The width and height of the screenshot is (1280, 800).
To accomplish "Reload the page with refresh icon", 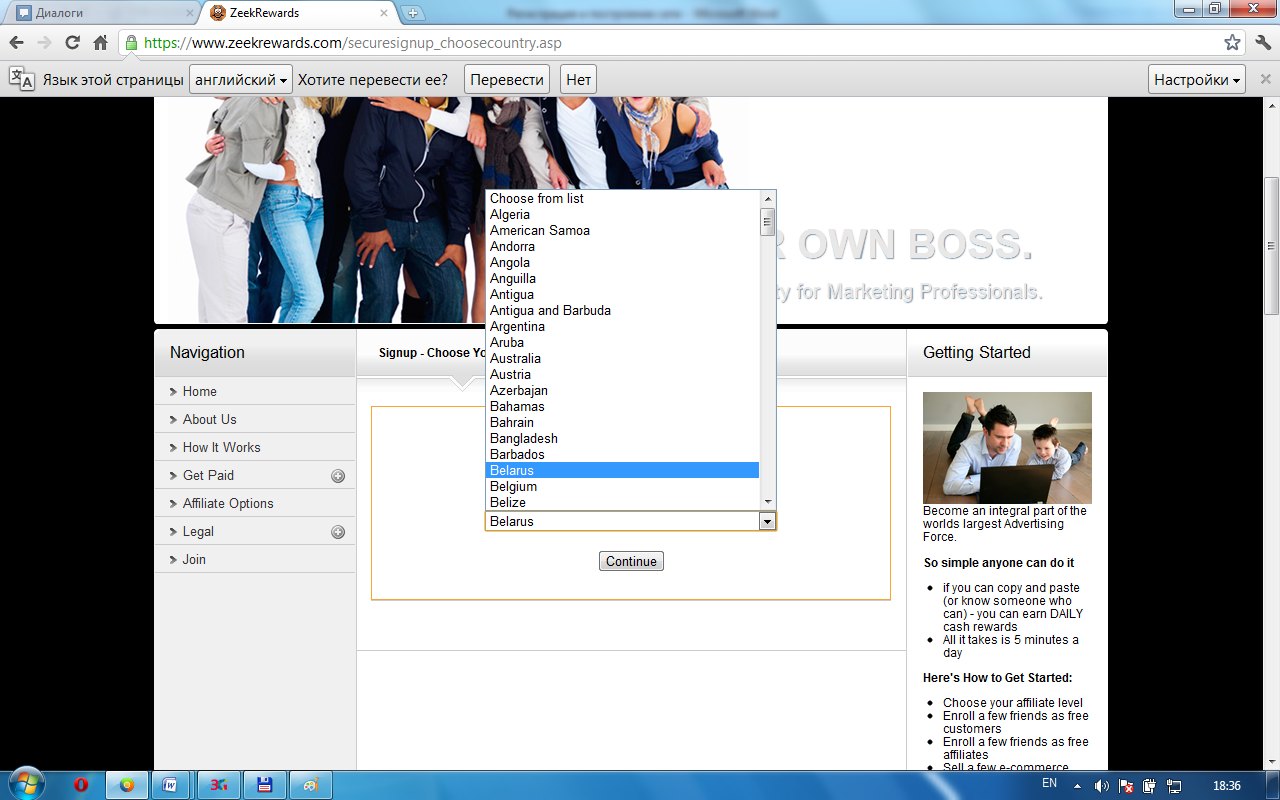I will (72, 43).
